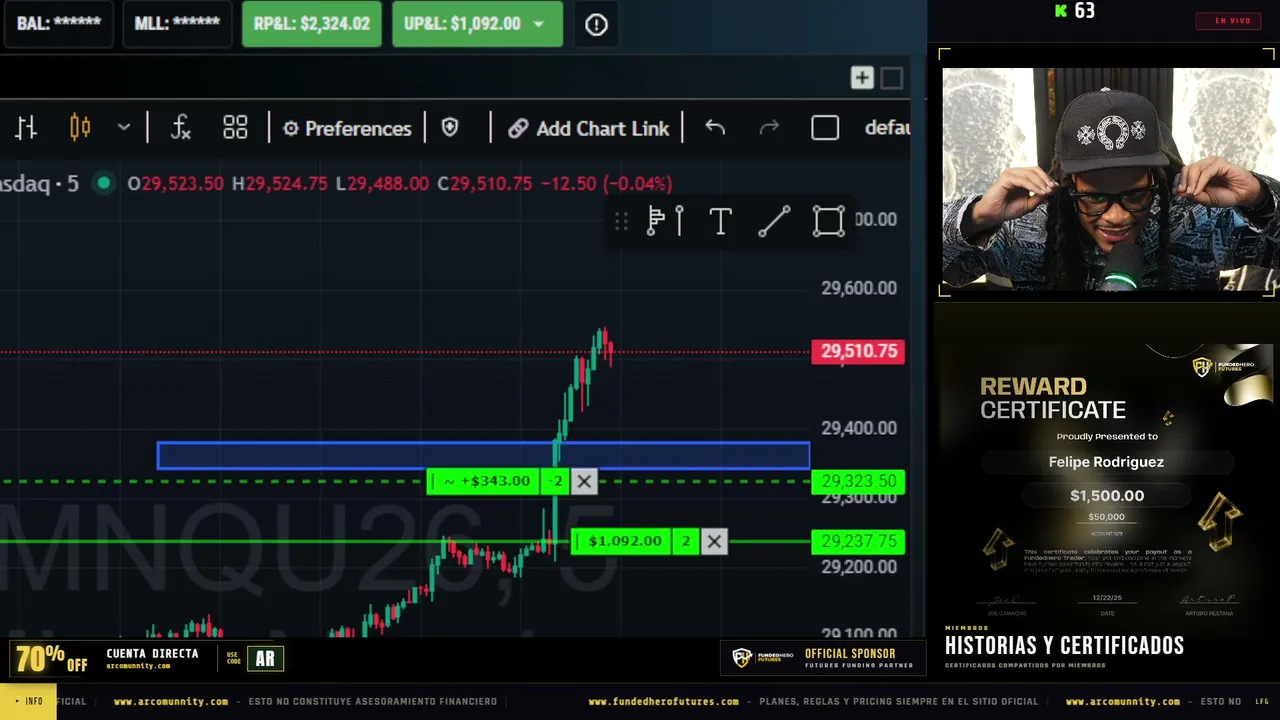Viewport: 1280px width, 720px height.
Task: Click the INFO label in ticker bar
Action: 28,702
